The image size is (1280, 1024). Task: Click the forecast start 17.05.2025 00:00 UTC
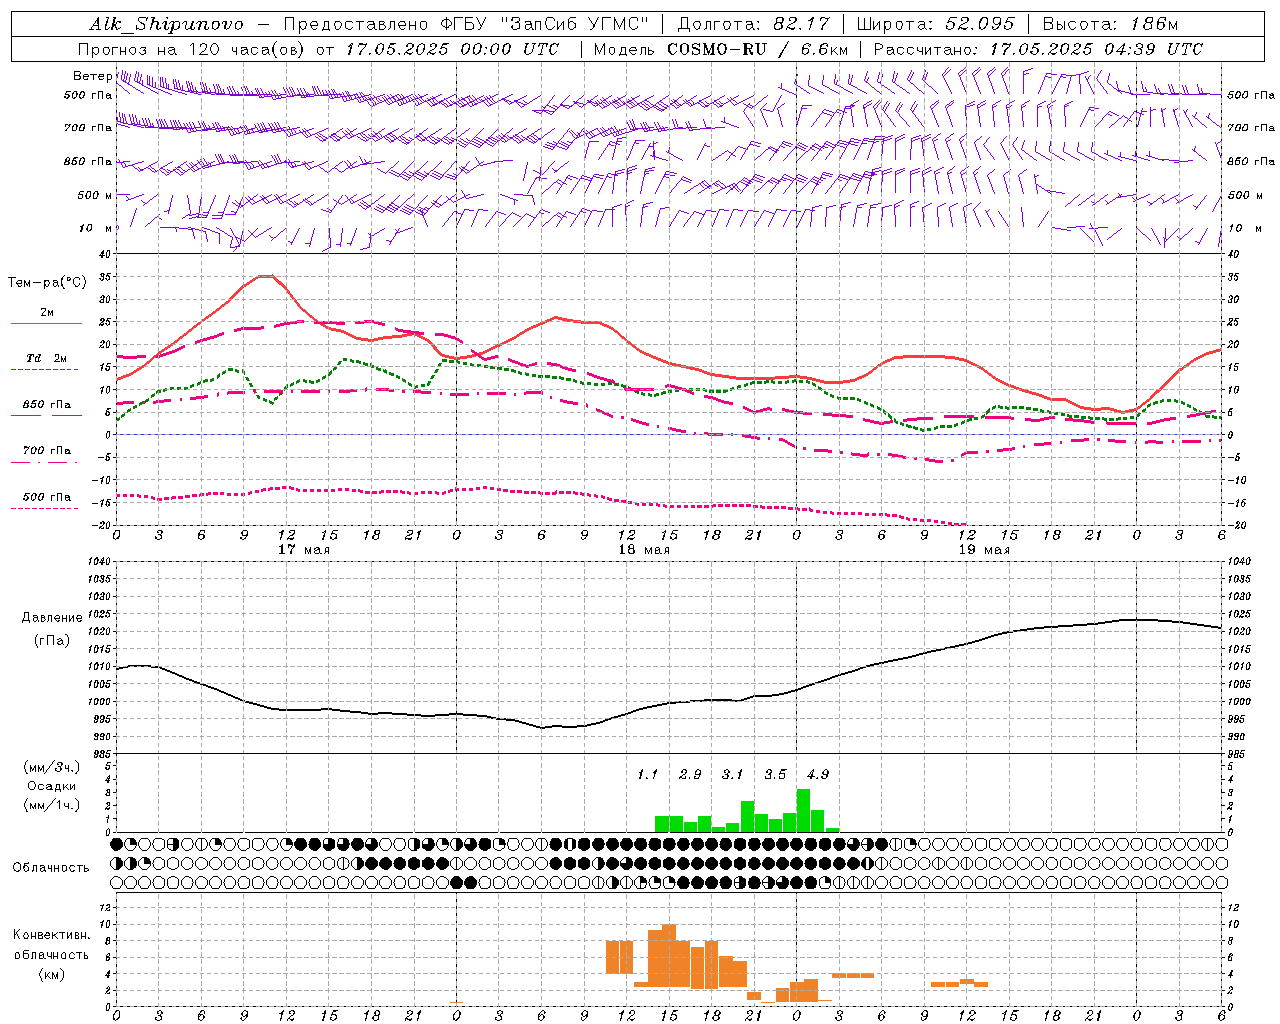pos(452,49)
